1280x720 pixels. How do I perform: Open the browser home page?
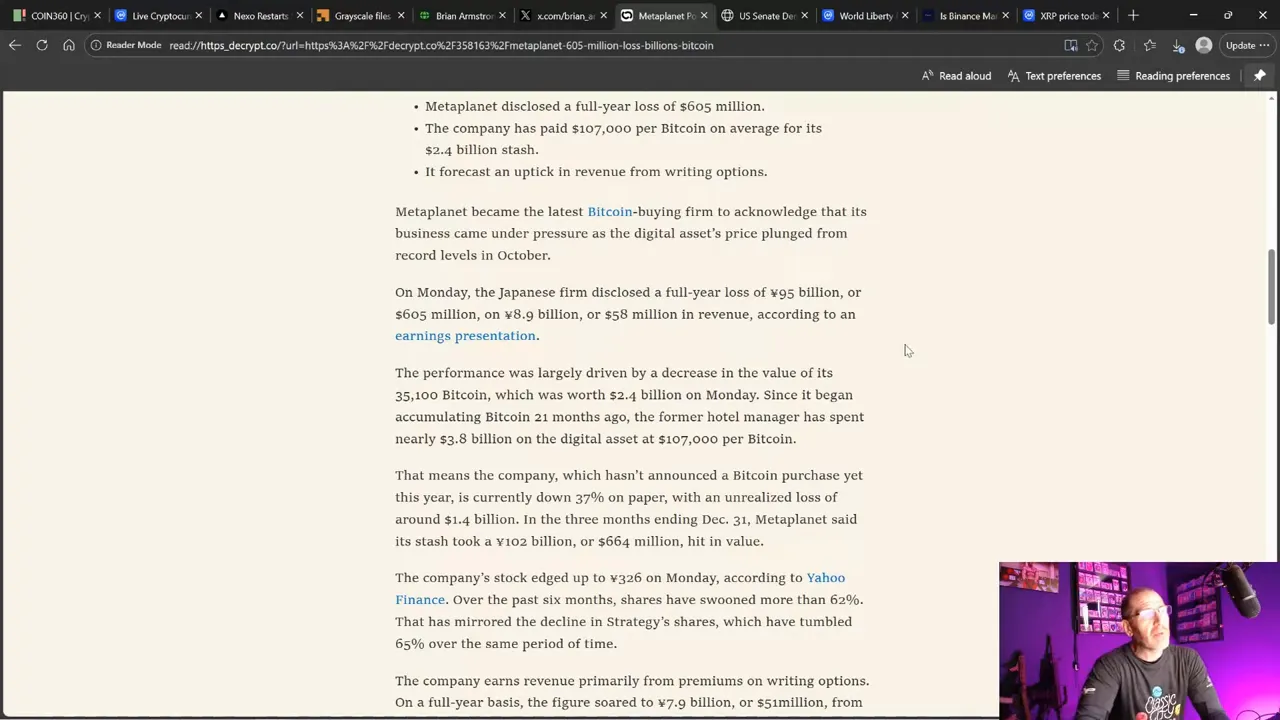pyautogui.click(x=68, y=45)
